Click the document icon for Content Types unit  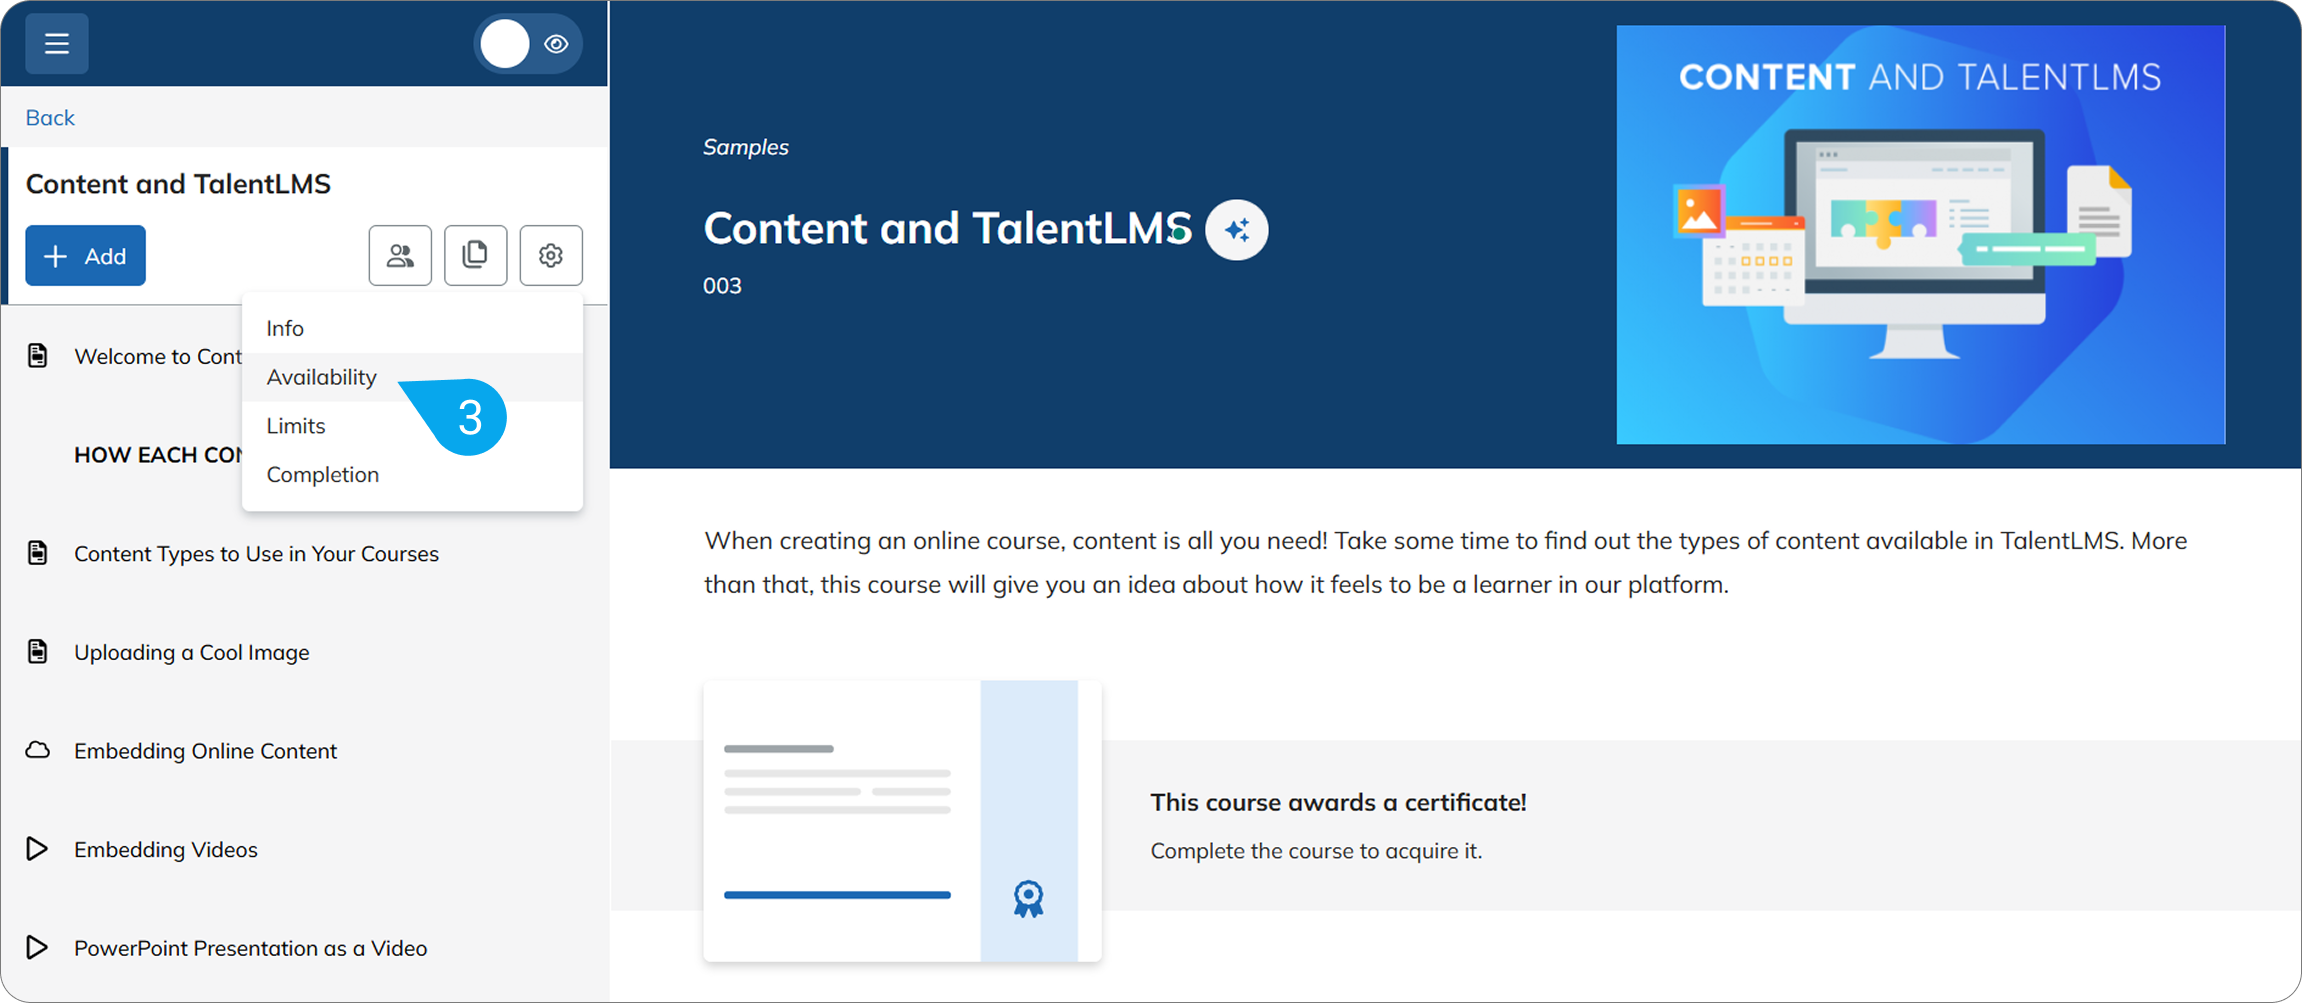point(38,553)
